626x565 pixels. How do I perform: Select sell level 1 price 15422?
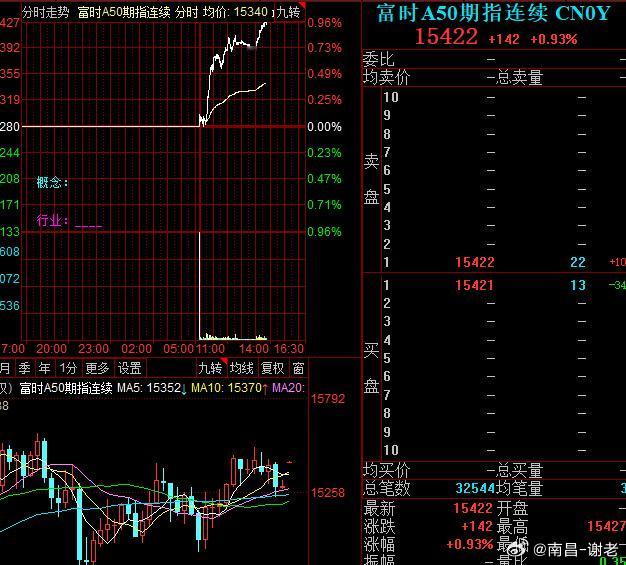click(x=475, y=262)
